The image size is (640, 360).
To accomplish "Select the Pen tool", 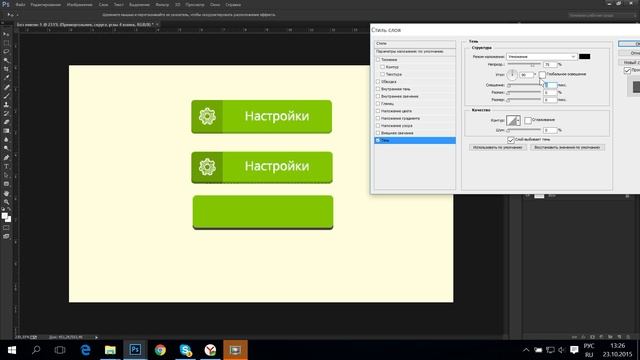I will click(x=6, y=158).
